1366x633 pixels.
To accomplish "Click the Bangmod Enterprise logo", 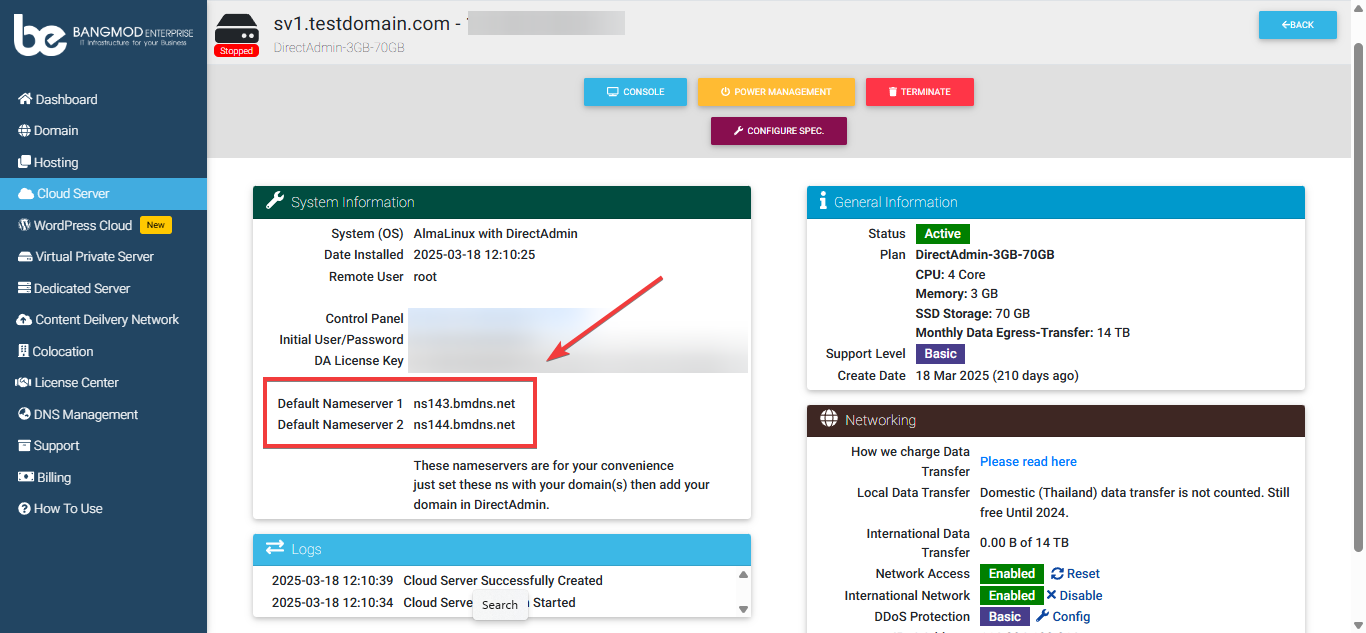I will click(103, 36).
